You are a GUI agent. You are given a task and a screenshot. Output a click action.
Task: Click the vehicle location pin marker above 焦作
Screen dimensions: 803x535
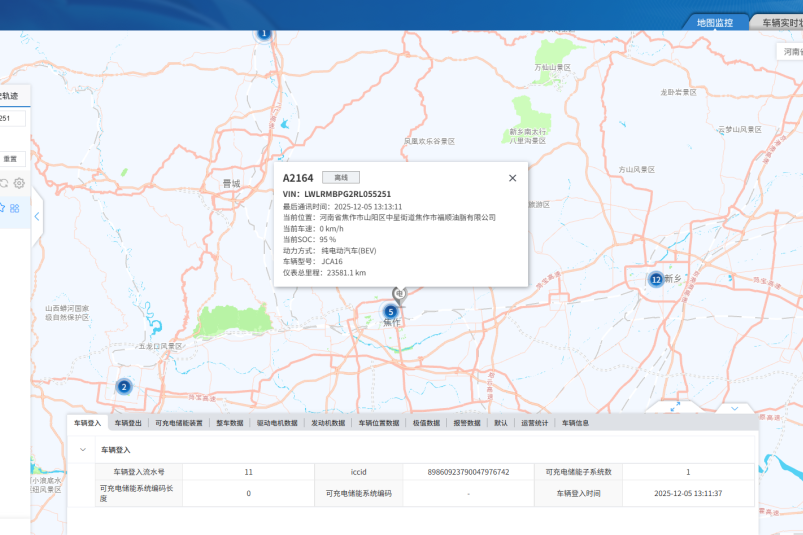pyautogui.click(x=399, y=295)
